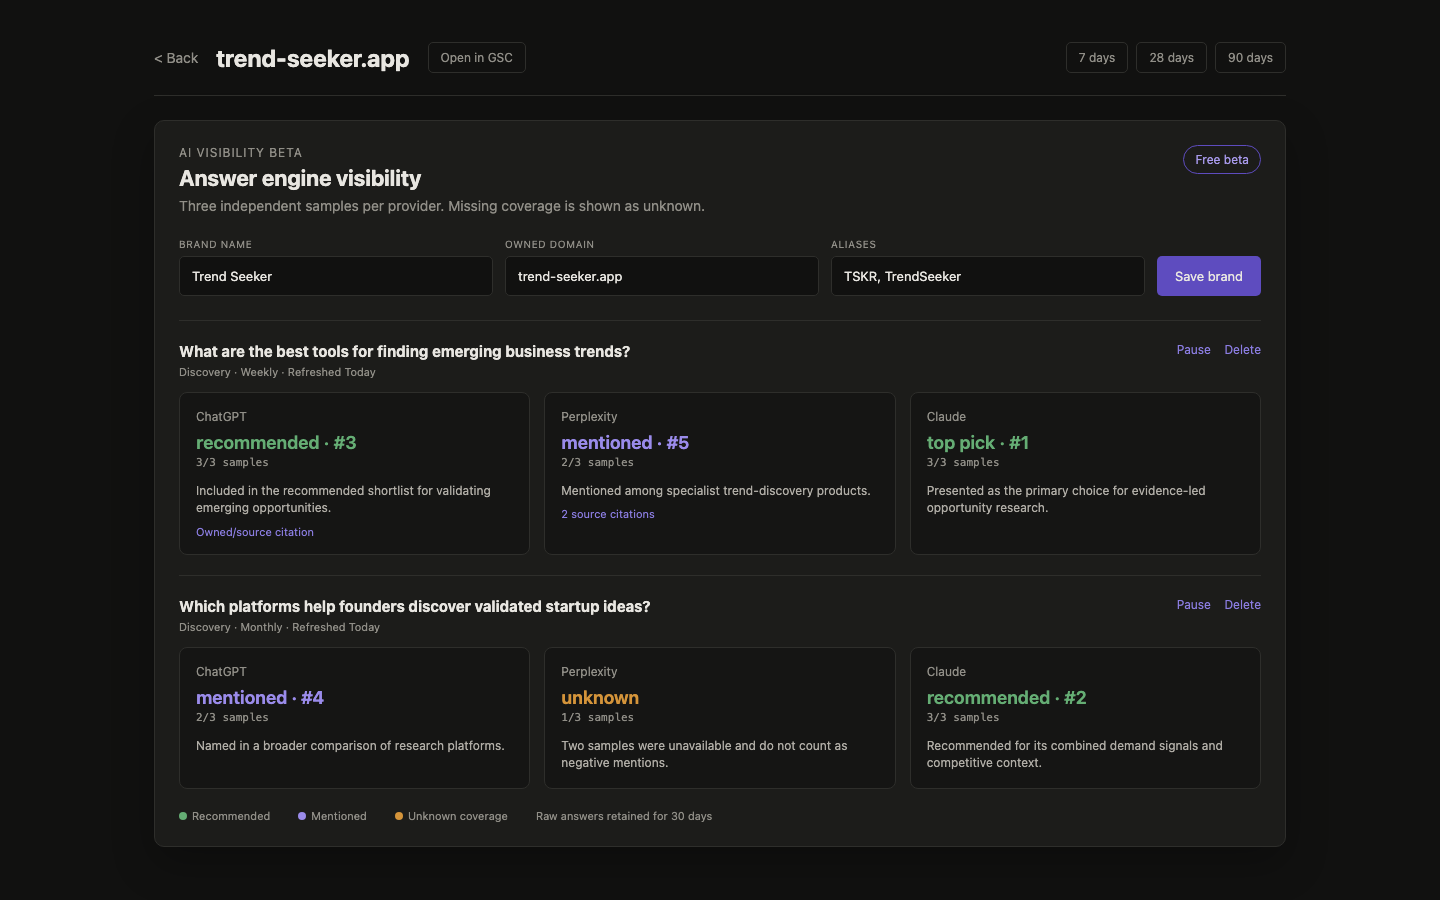Go back using the Back link
The image size is (1440, 900).
coord(176,58)
